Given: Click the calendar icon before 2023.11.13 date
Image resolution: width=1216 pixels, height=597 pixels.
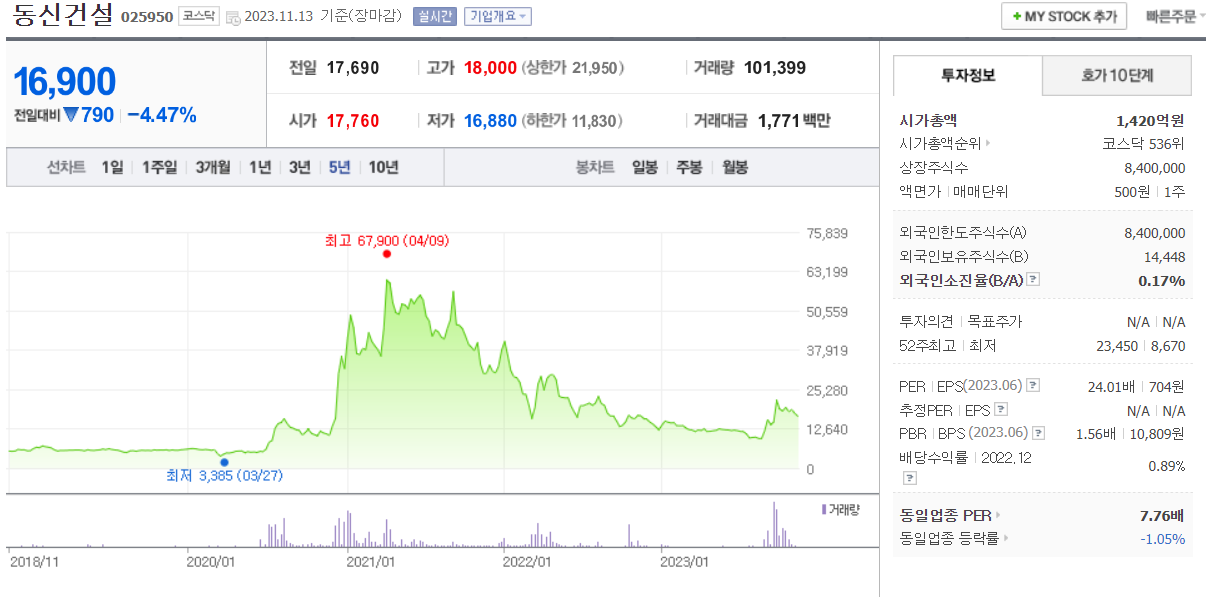Looking at the screenshot, I should tap(233, 17).
